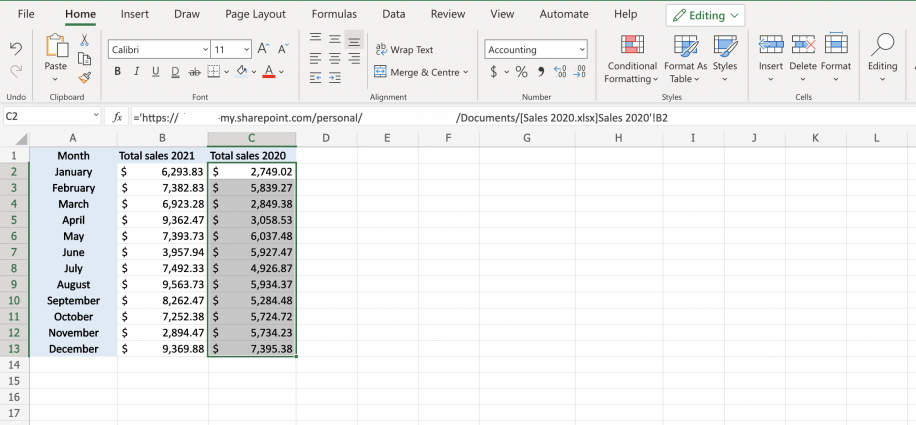Select Top Align in Alignment group
916x425 pixels.
coord(315,39)
